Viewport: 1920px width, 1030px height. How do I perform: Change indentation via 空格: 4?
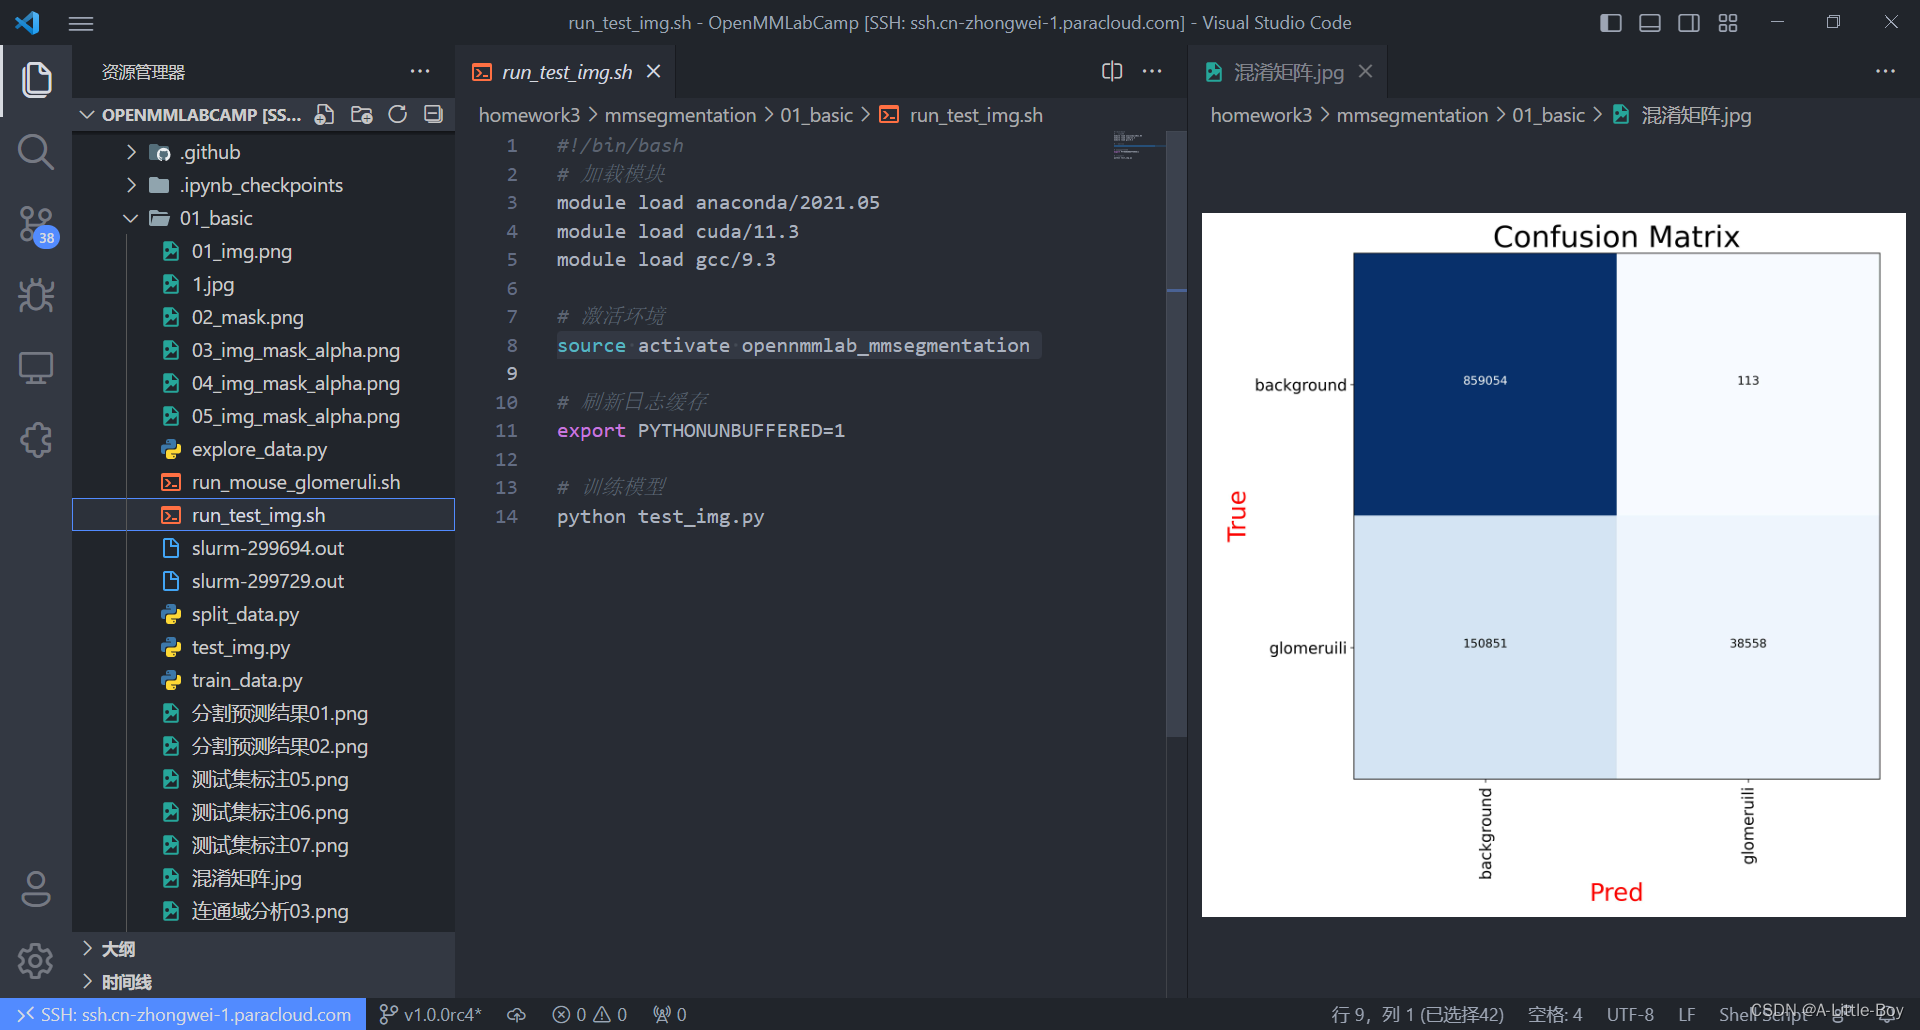coord(1555,1015)
